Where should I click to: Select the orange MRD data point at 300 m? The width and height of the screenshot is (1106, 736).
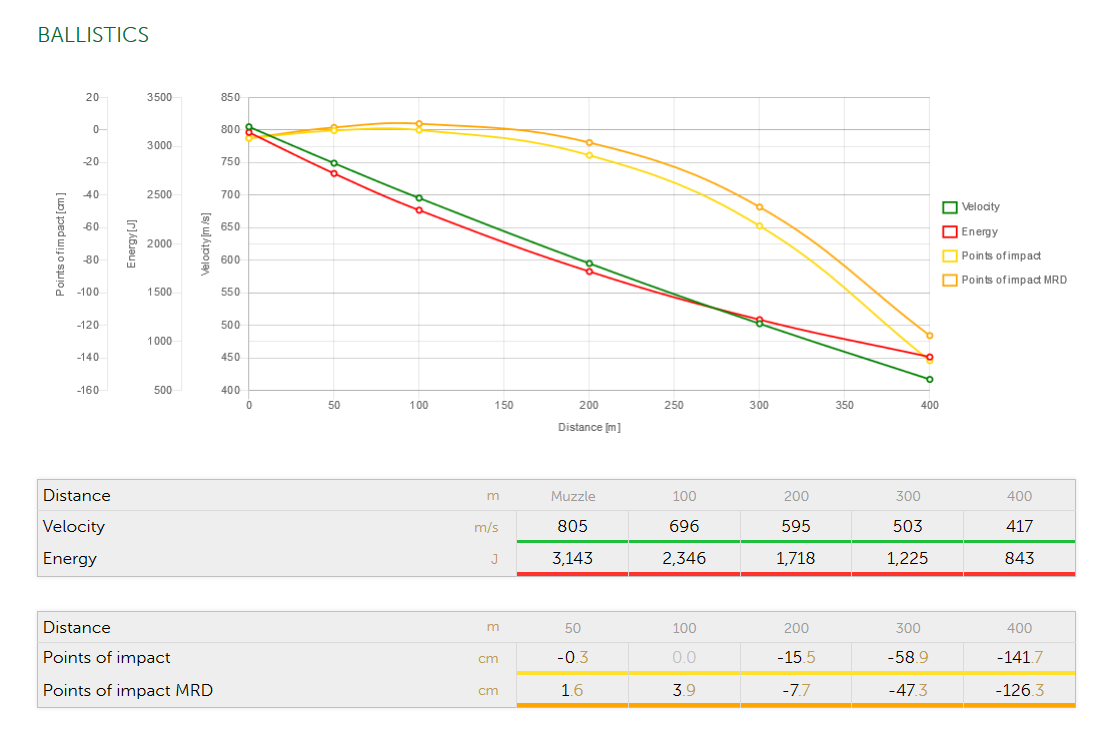point(760,207)
